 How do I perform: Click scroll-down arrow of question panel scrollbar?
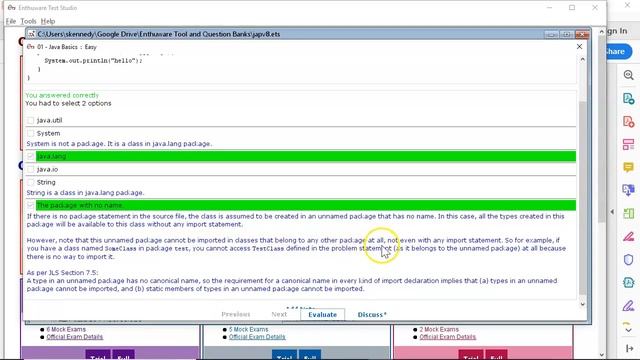(x=582, y=304)
